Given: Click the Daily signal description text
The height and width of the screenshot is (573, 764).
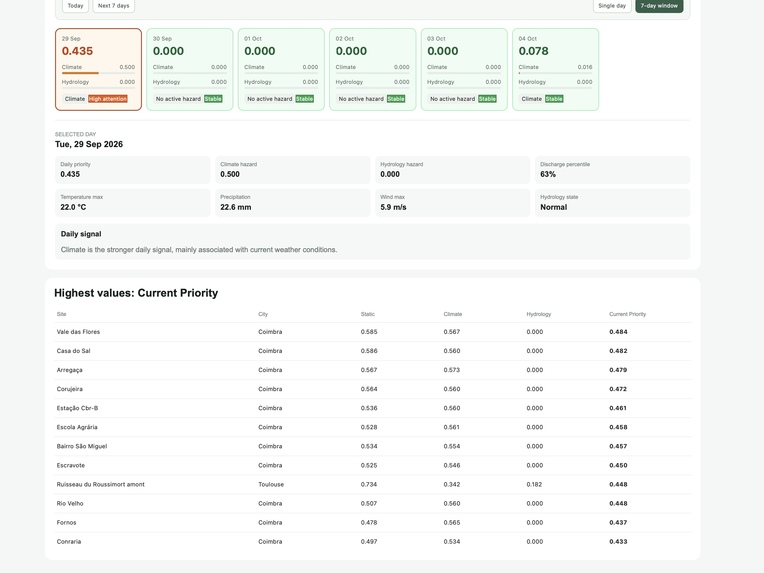Looking at the screenshot, I should pyautogui.click(x=199, y=249).
